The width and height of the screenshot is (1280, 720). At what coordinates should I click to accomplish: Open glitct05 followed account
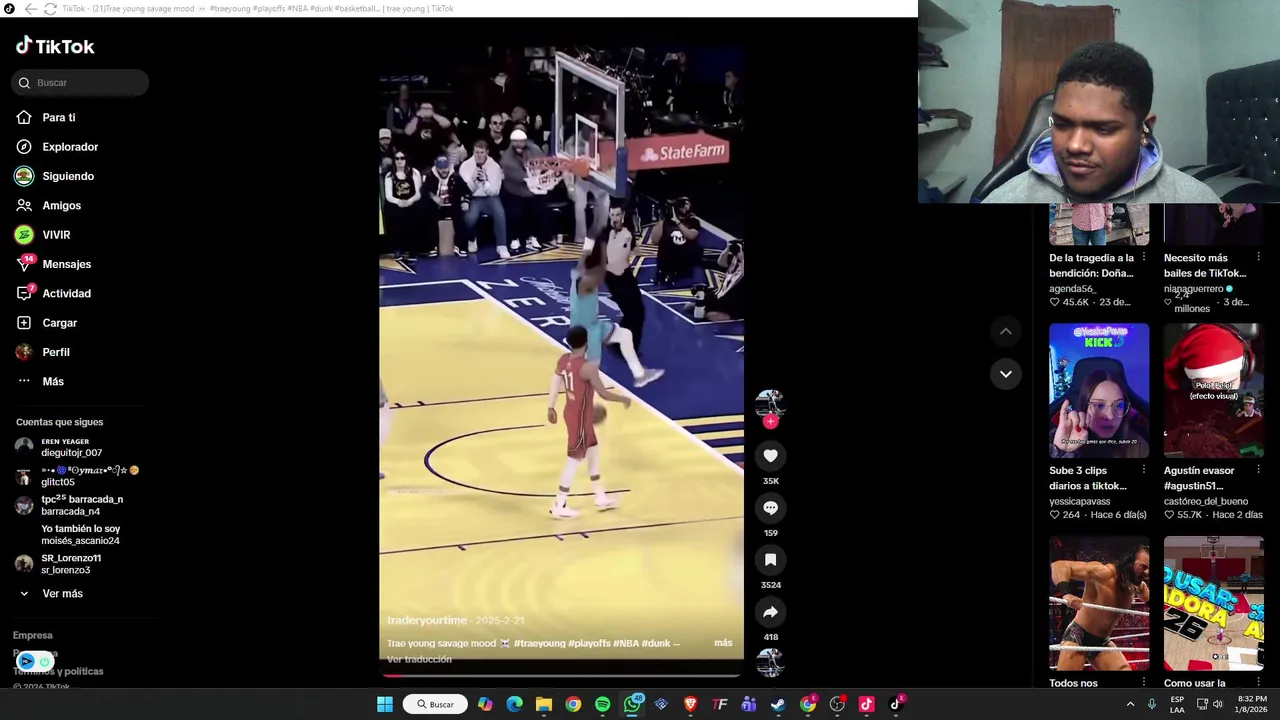click(75, 476)
